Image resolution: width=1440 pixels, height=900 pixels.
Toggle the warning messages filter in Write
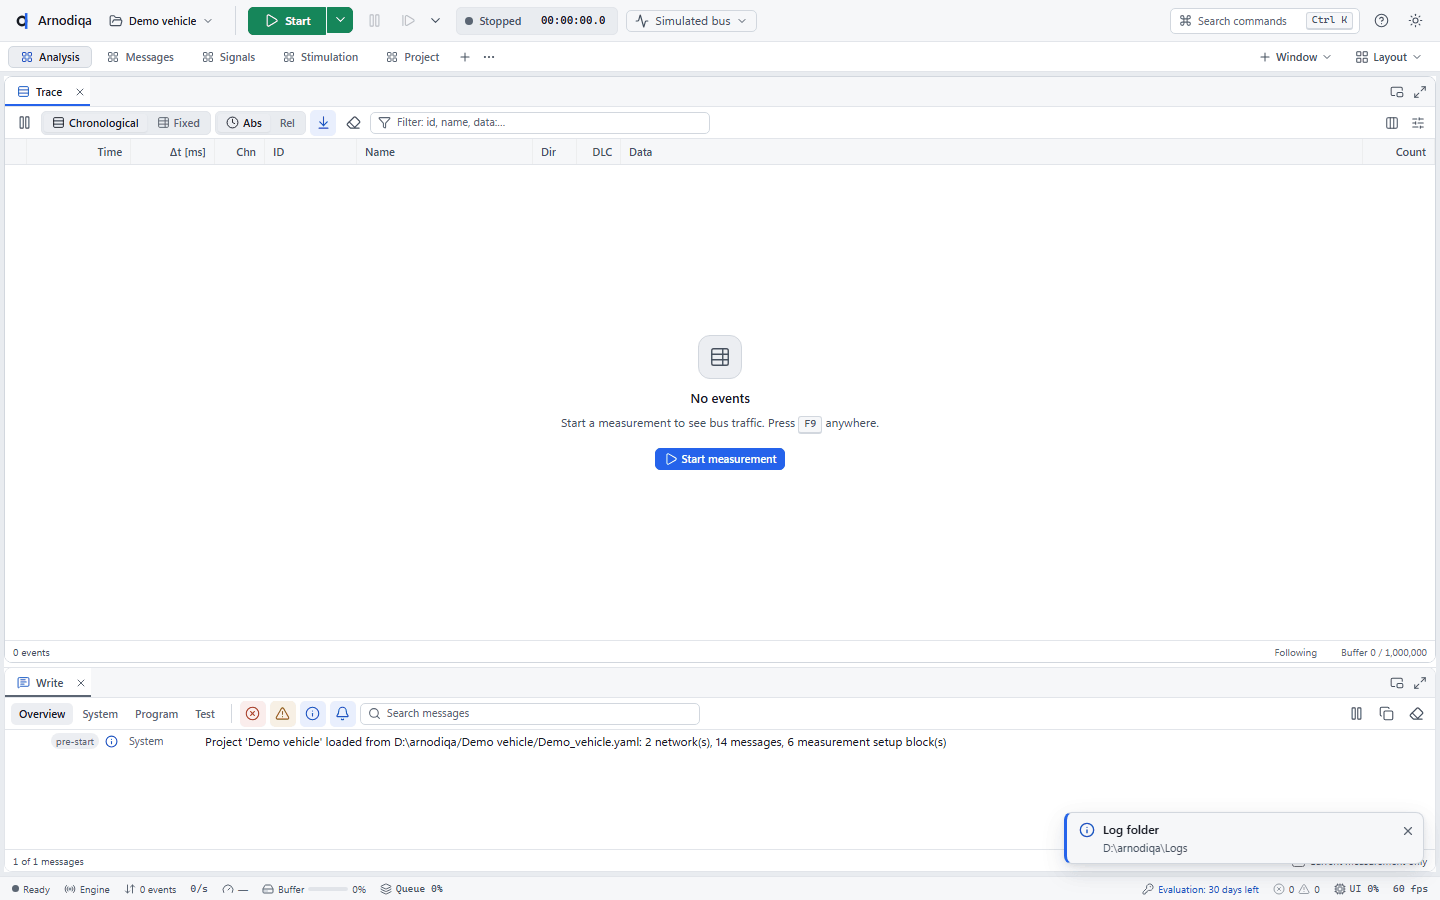pyautogui.click(x=283, y=714)
